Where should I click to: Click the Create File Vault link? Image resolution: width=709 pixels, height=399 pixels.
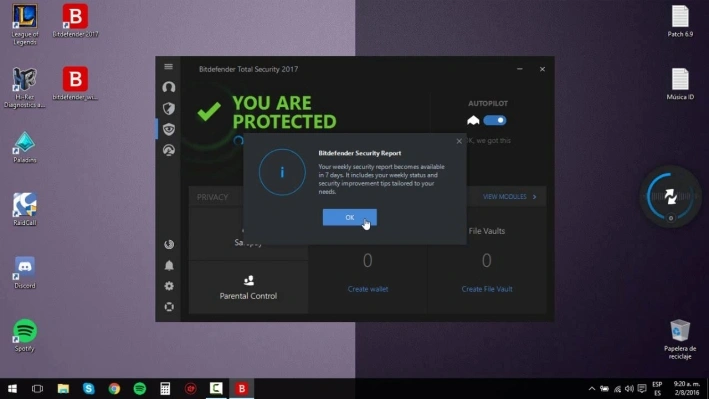487,289
